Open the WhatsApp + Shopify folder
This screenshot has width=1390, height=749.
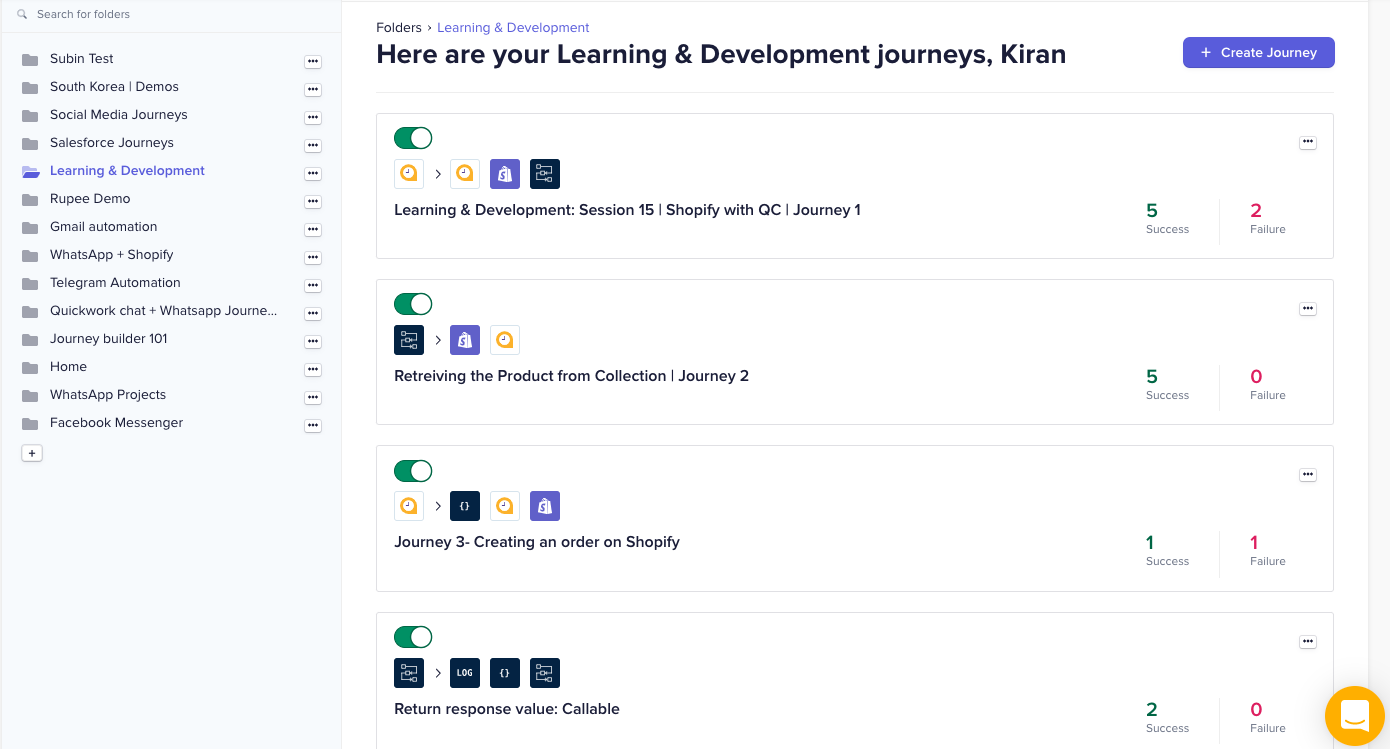click(x=112, y=255)
